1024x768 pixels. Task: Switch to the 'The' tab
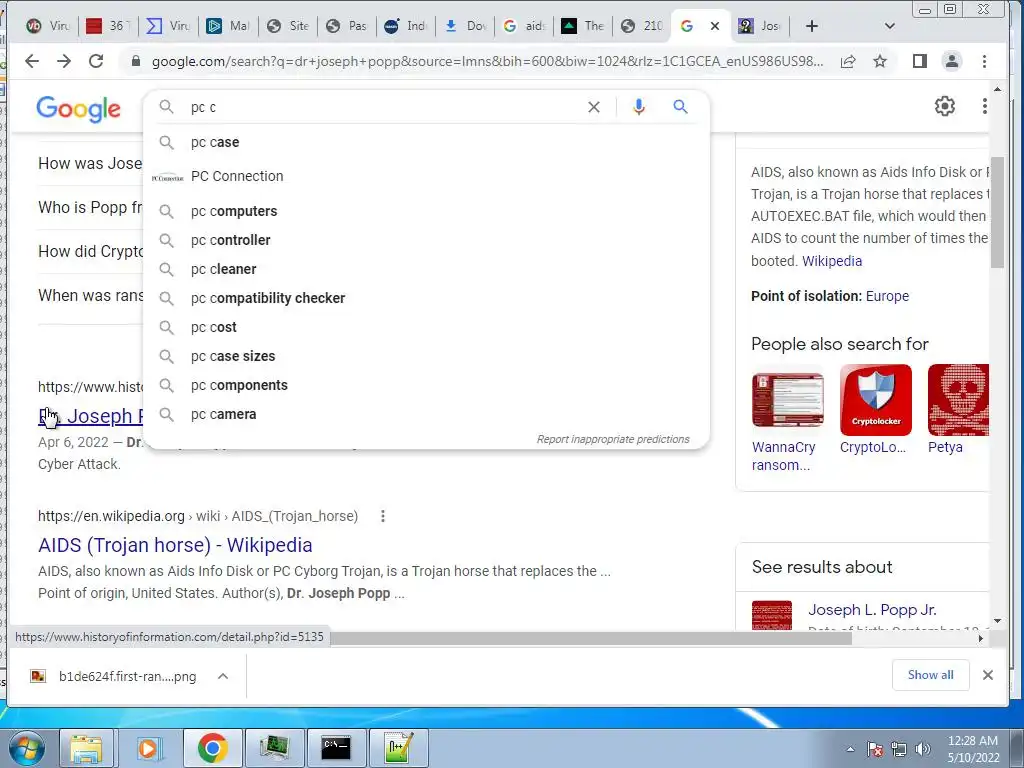click(583, 26)
